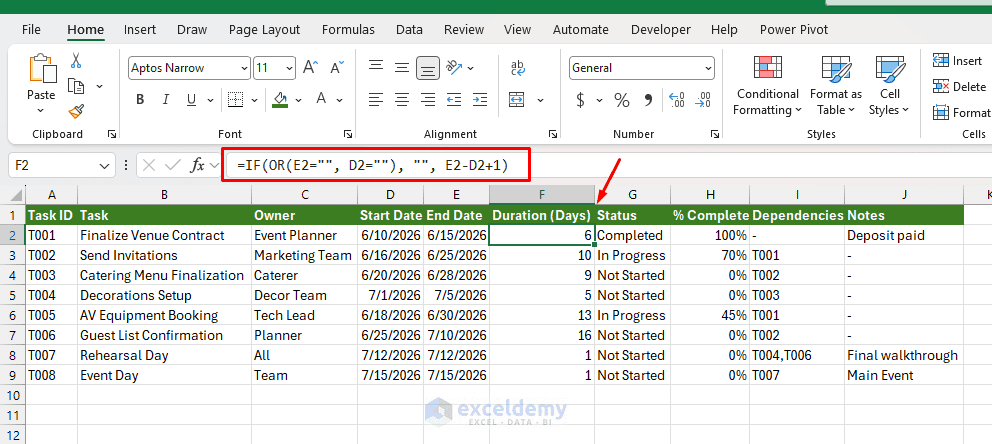Select Top Align icon
Viewport: 992px width, 444px height.
376,67
